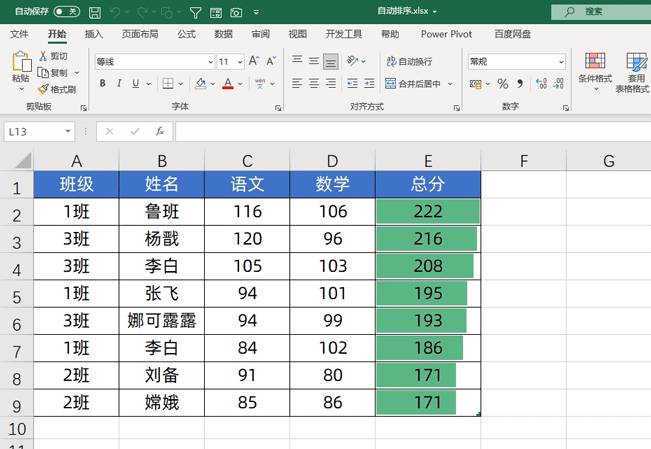
Task: Click the Increase Indent icon
Action: 369,83
